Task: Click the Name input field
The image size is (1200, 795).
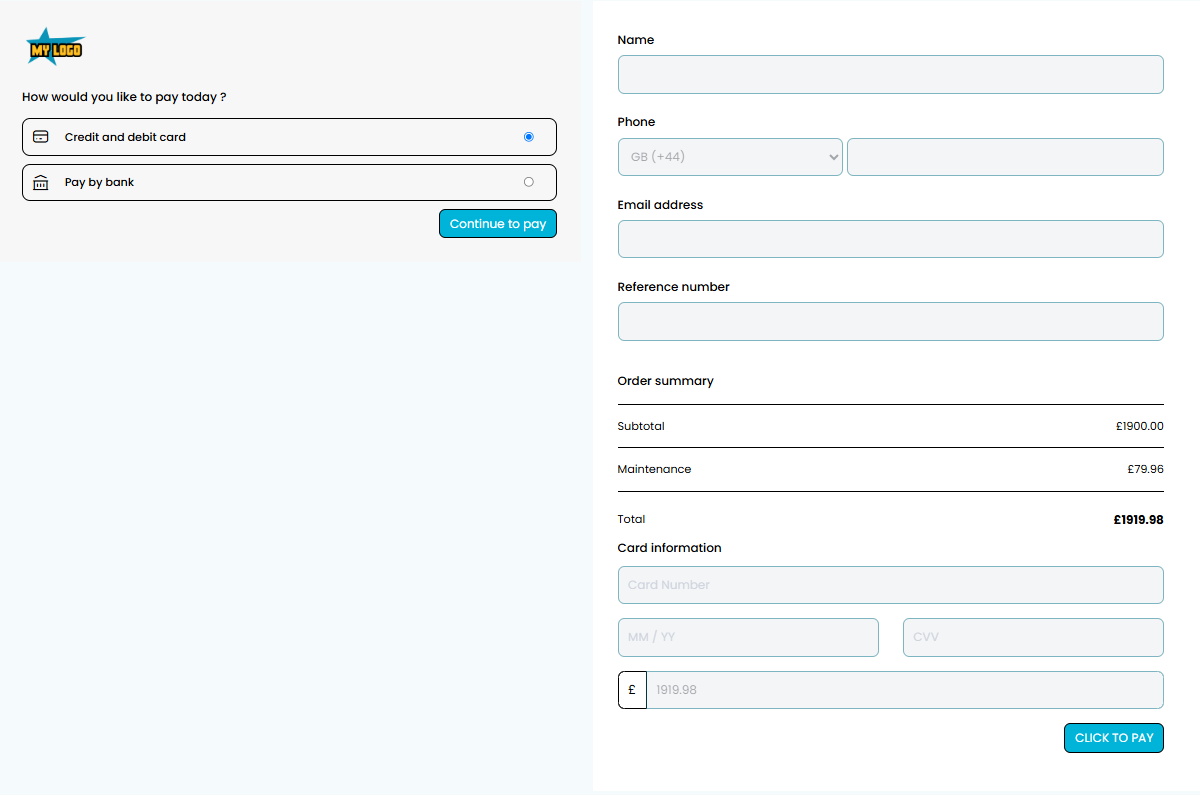Action: click(890, 74)
